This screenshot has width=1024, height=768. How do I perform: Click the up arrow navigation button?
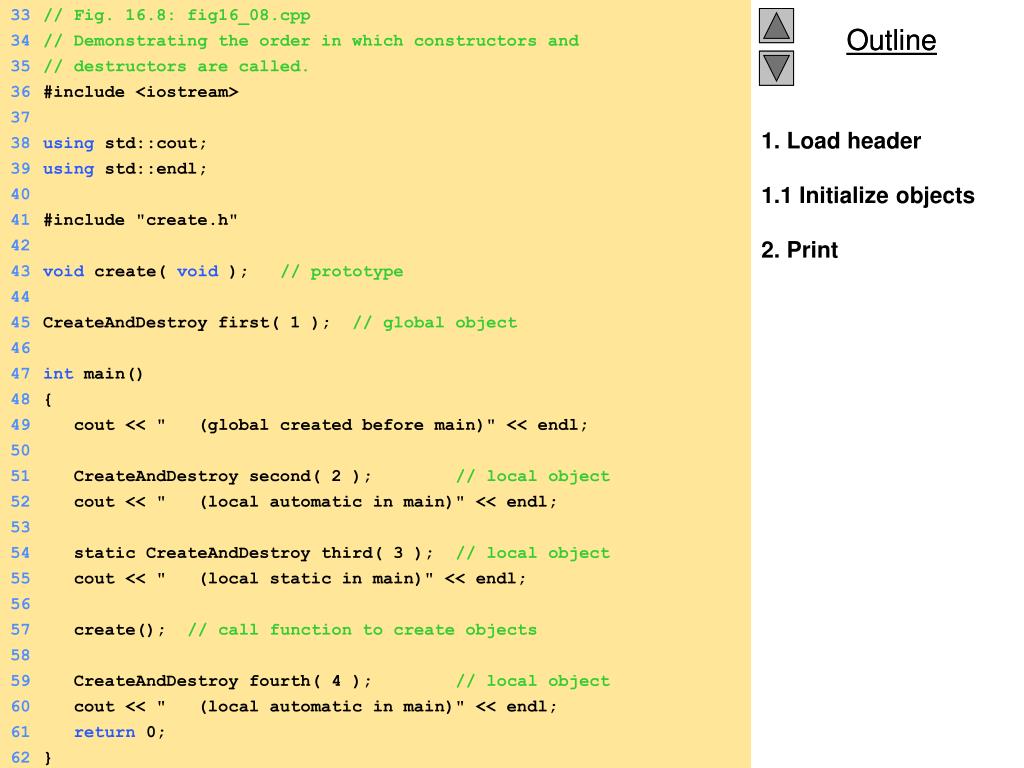click(x=776, y=25)
